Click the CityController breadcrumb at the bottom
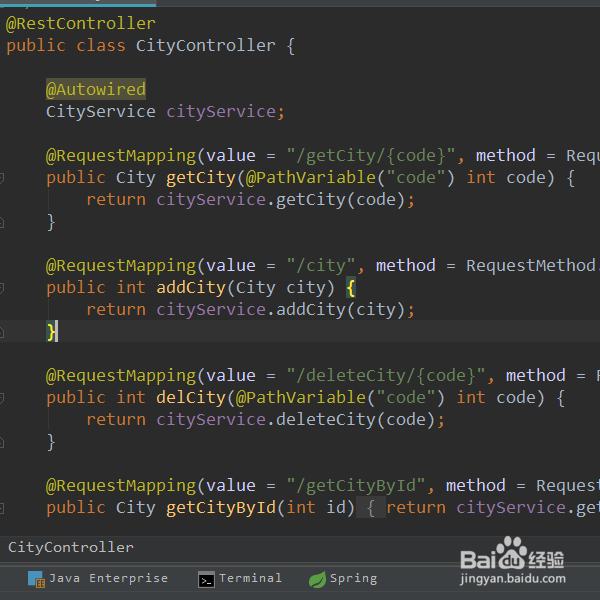This screenshot has height=600, width=600. coord(71,547)
